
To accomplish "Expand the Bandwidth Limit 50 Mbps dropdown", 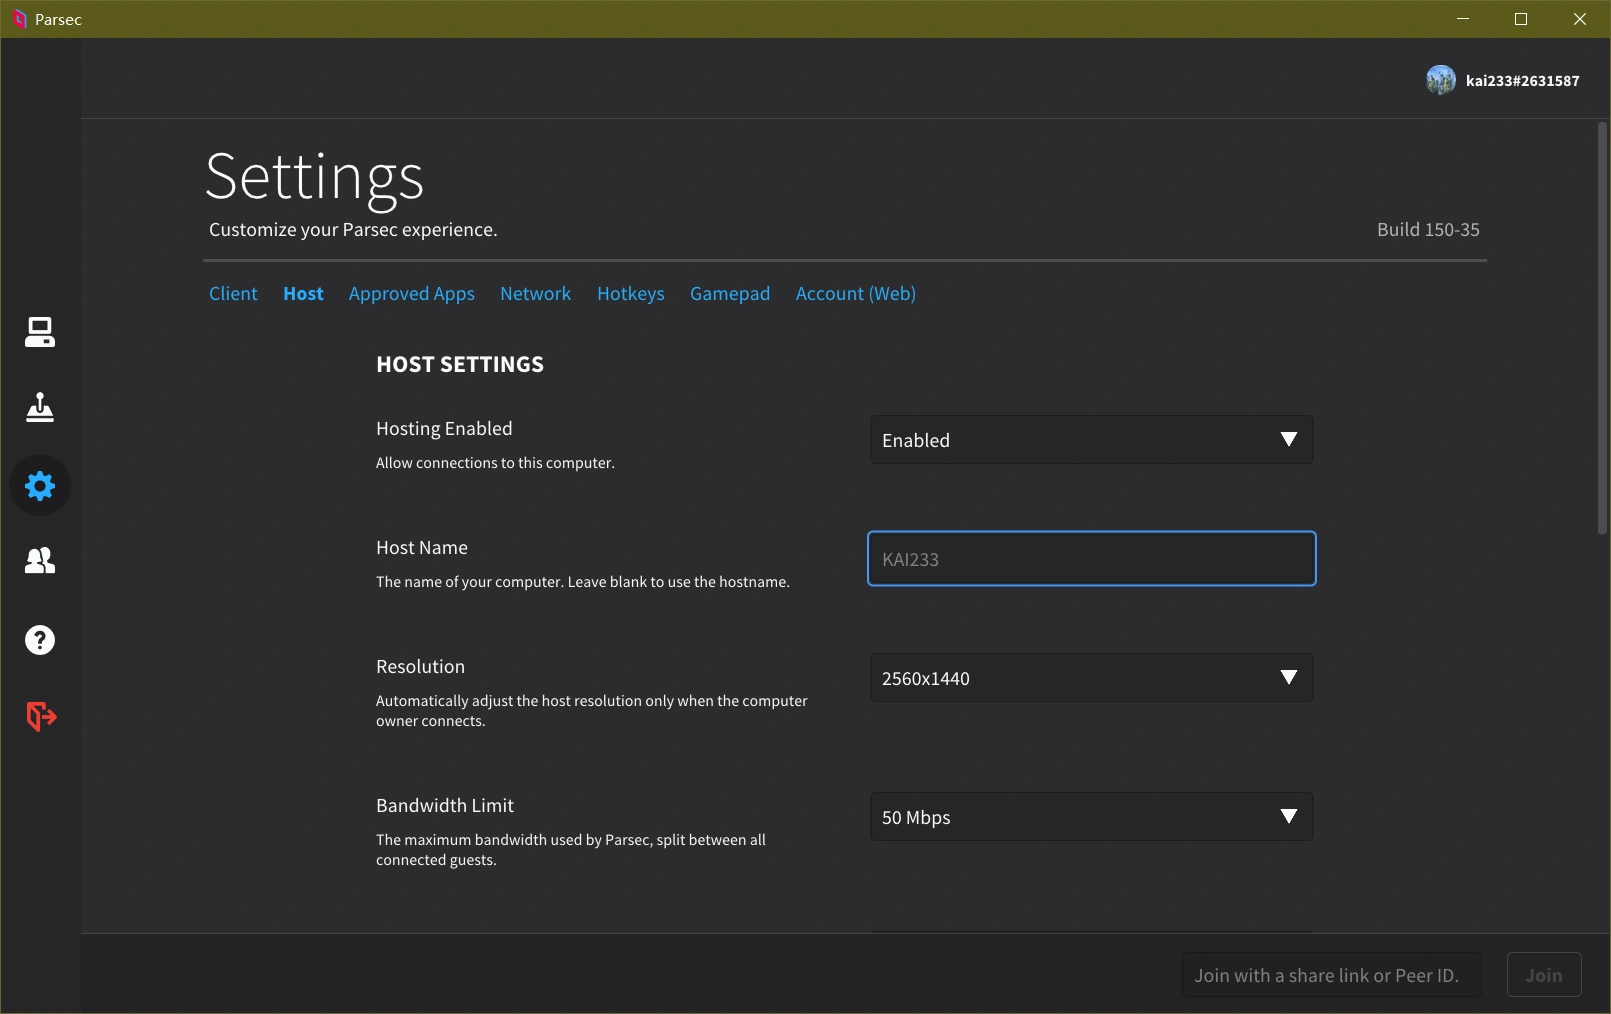I will (x=1091, y=817).
